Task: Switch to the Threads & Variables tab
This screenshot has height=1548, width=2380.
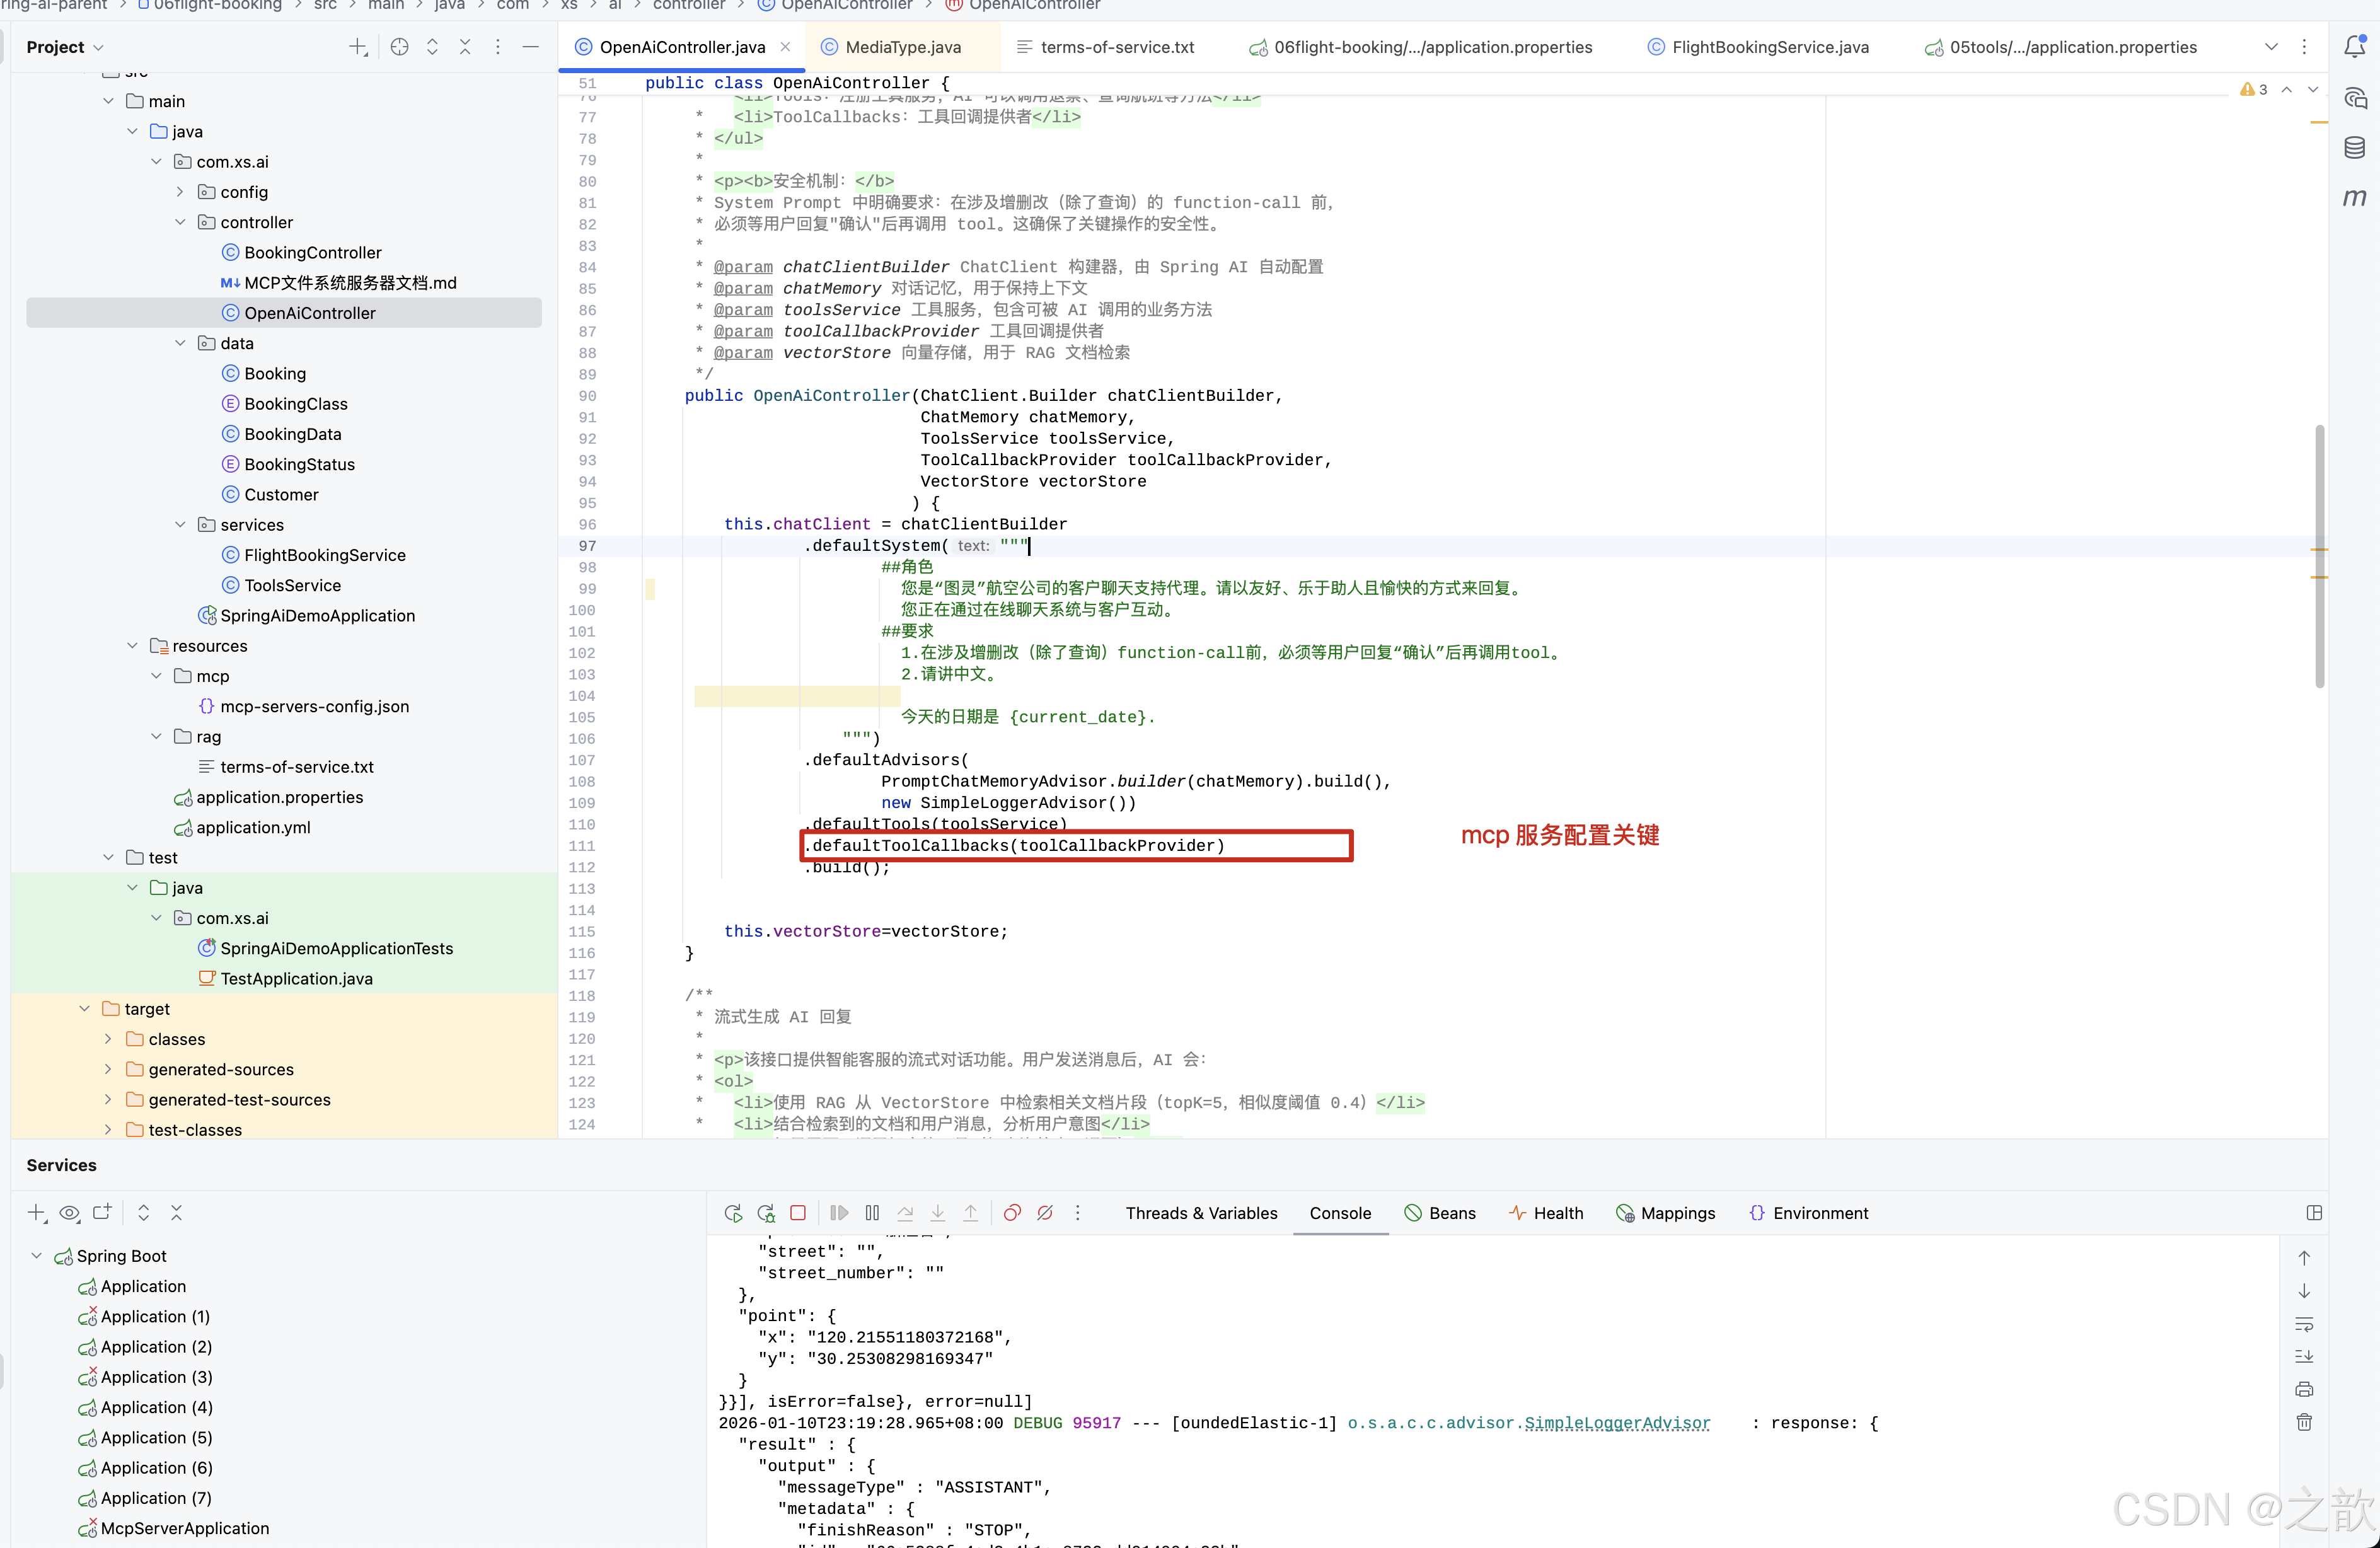Action: pos(1201,1213)
